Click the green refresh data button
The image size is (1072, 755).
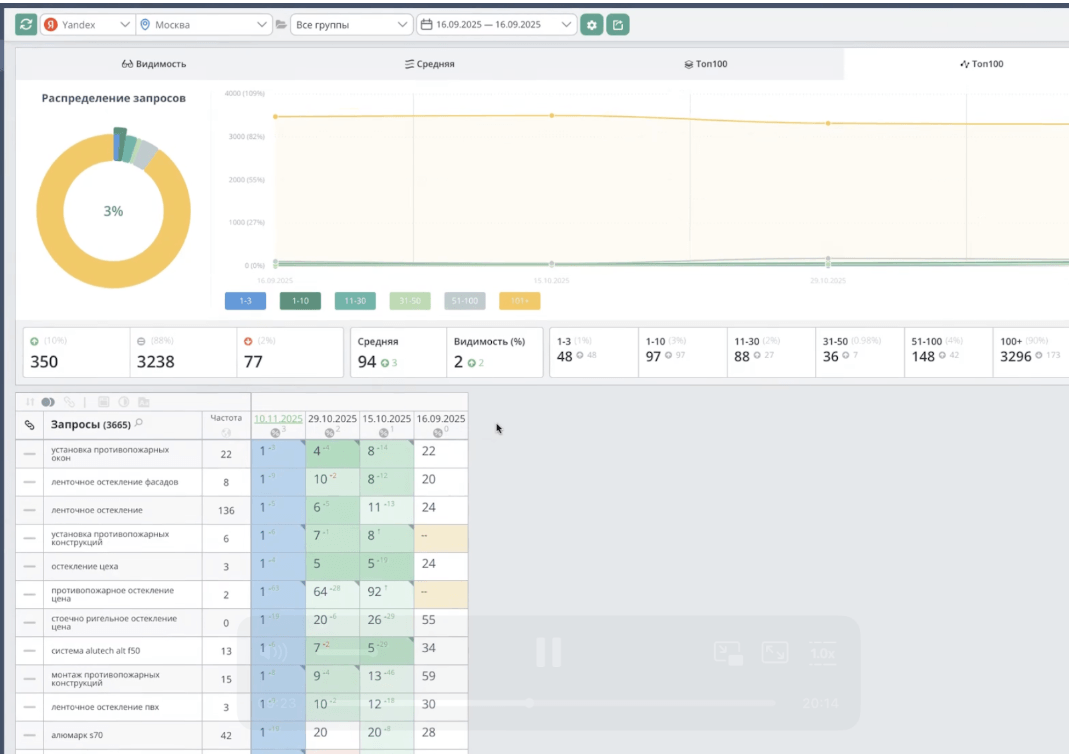[x=26, y=24]
